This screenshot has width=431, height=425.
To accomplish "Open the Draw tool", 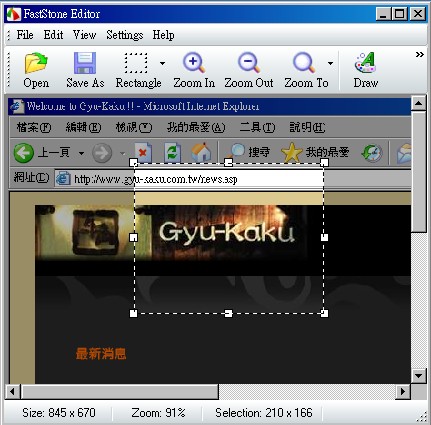I will click(x=366, y=70).
